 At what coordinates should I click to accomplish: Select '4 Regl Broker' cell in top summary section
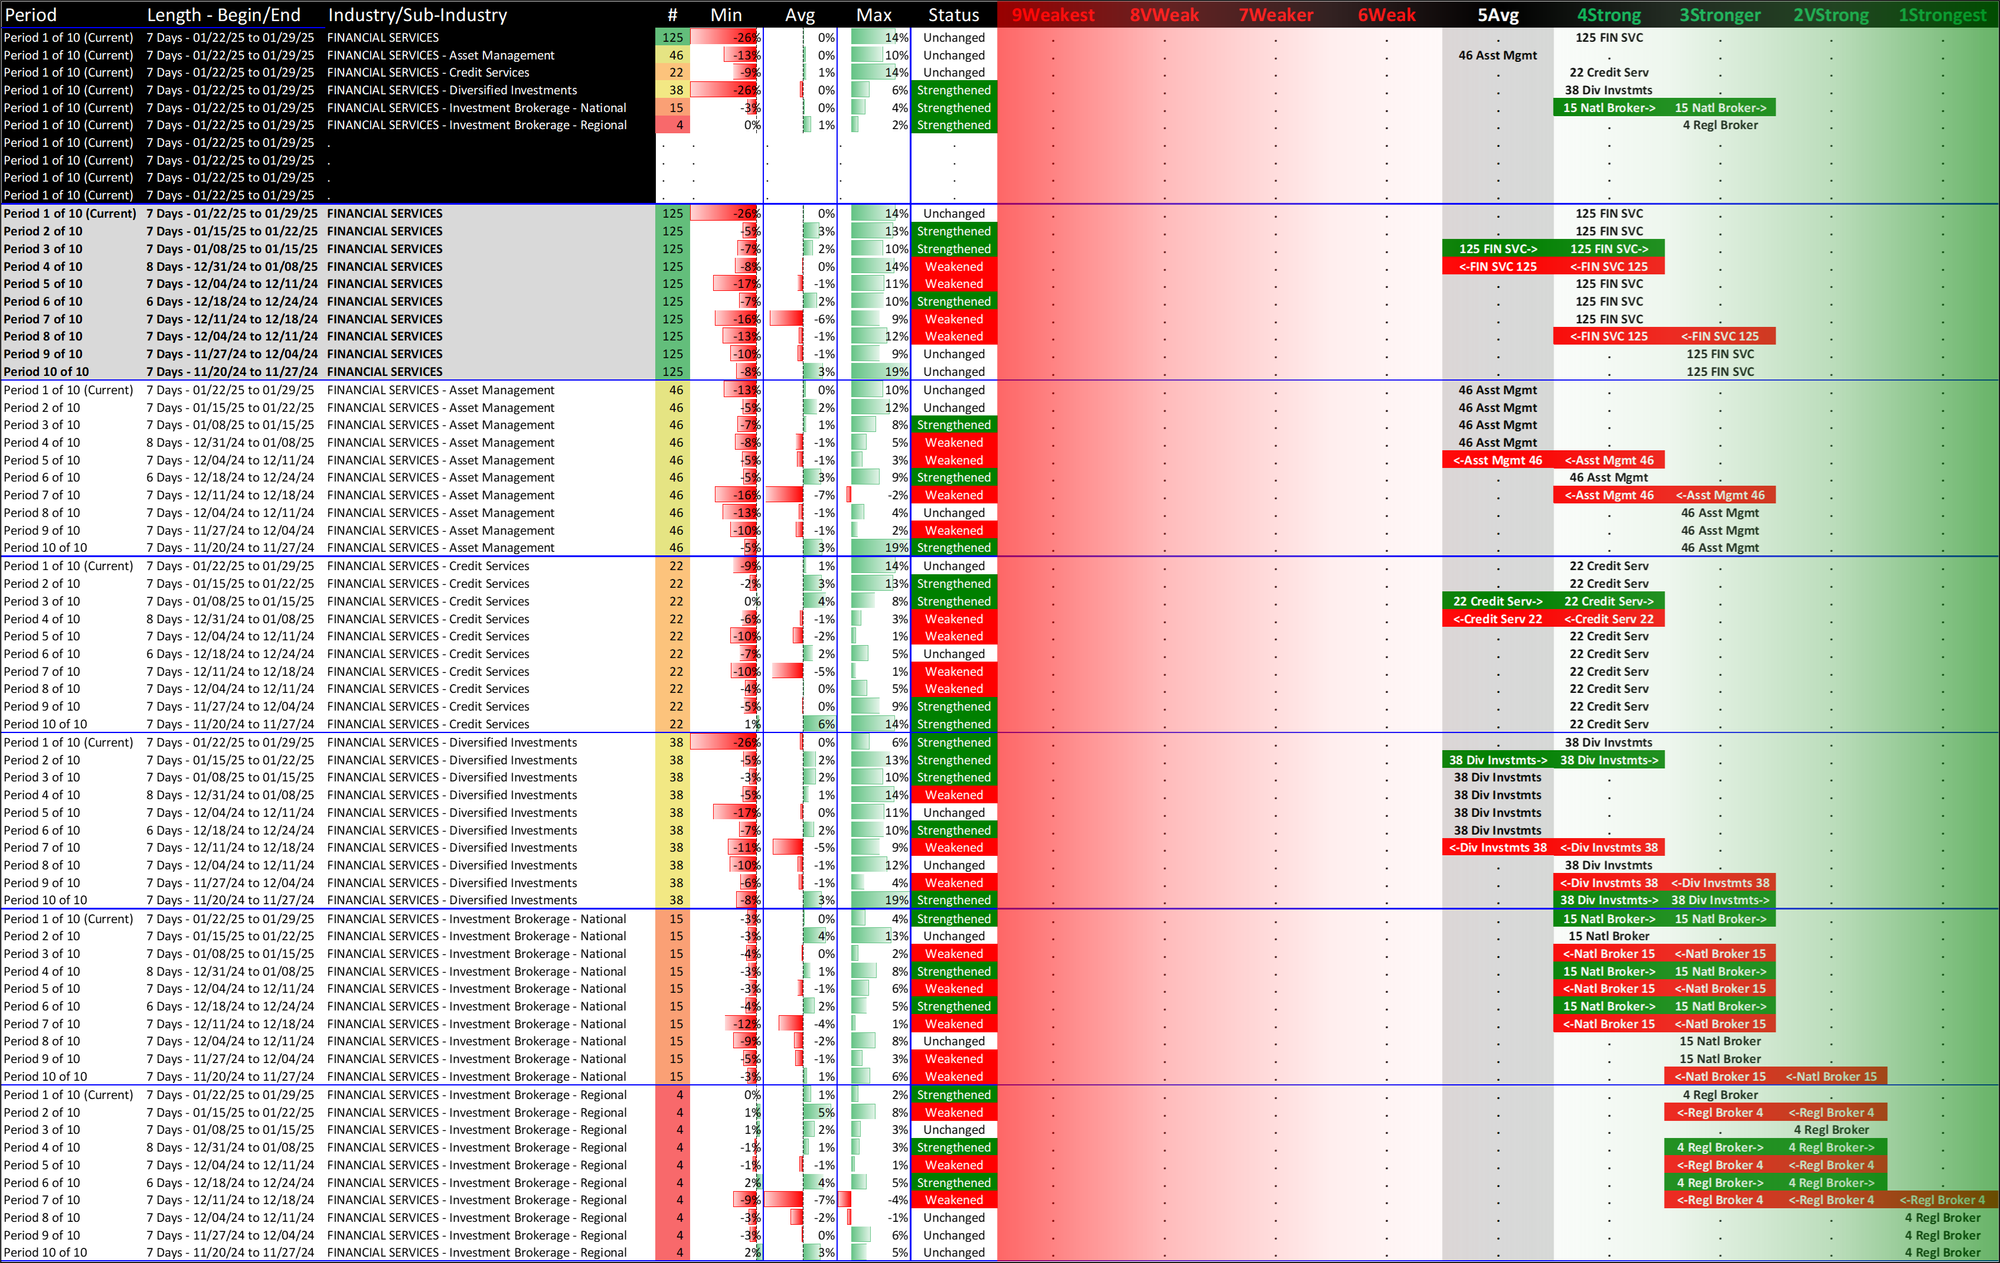point(1720,125)
